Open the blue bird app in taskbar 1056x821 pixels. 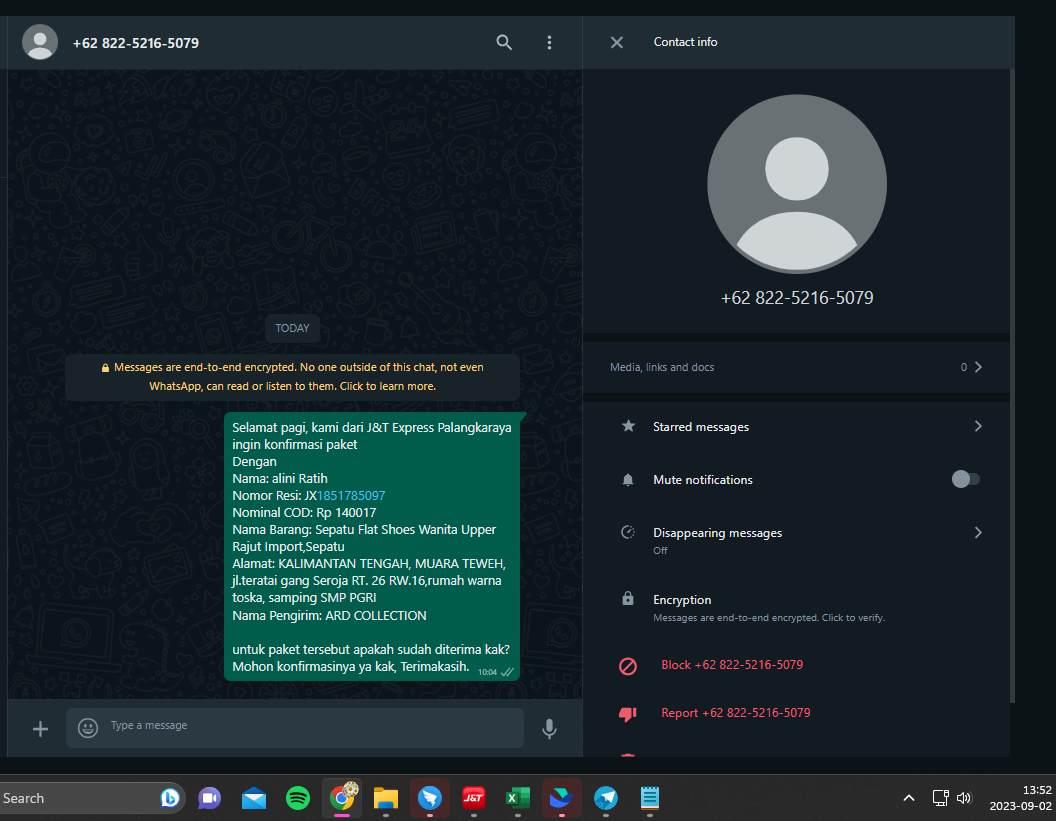(430, 798)
